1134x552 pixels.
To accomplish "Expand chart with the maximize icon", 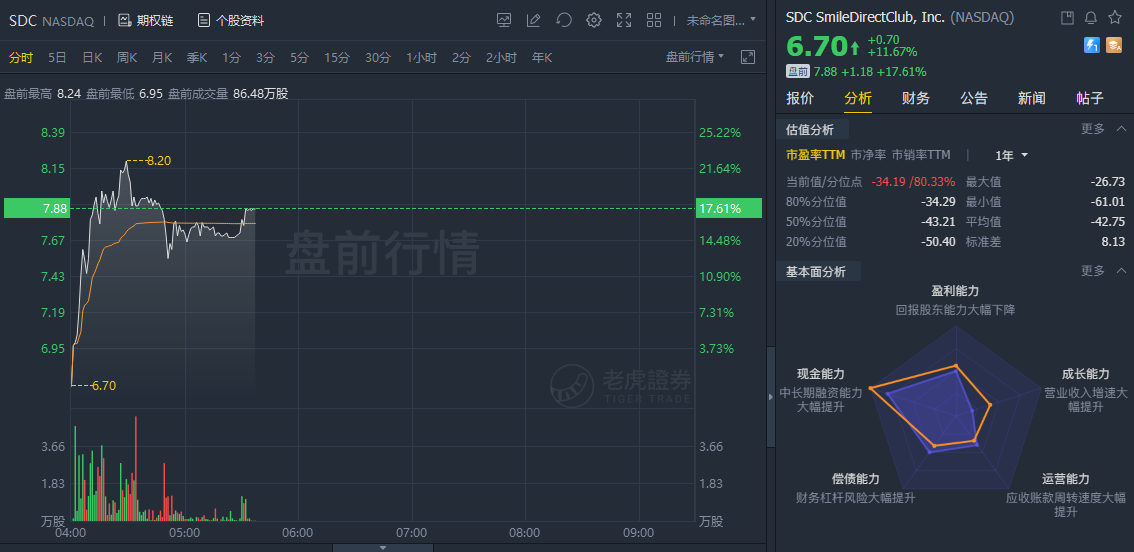I will 748,57.
